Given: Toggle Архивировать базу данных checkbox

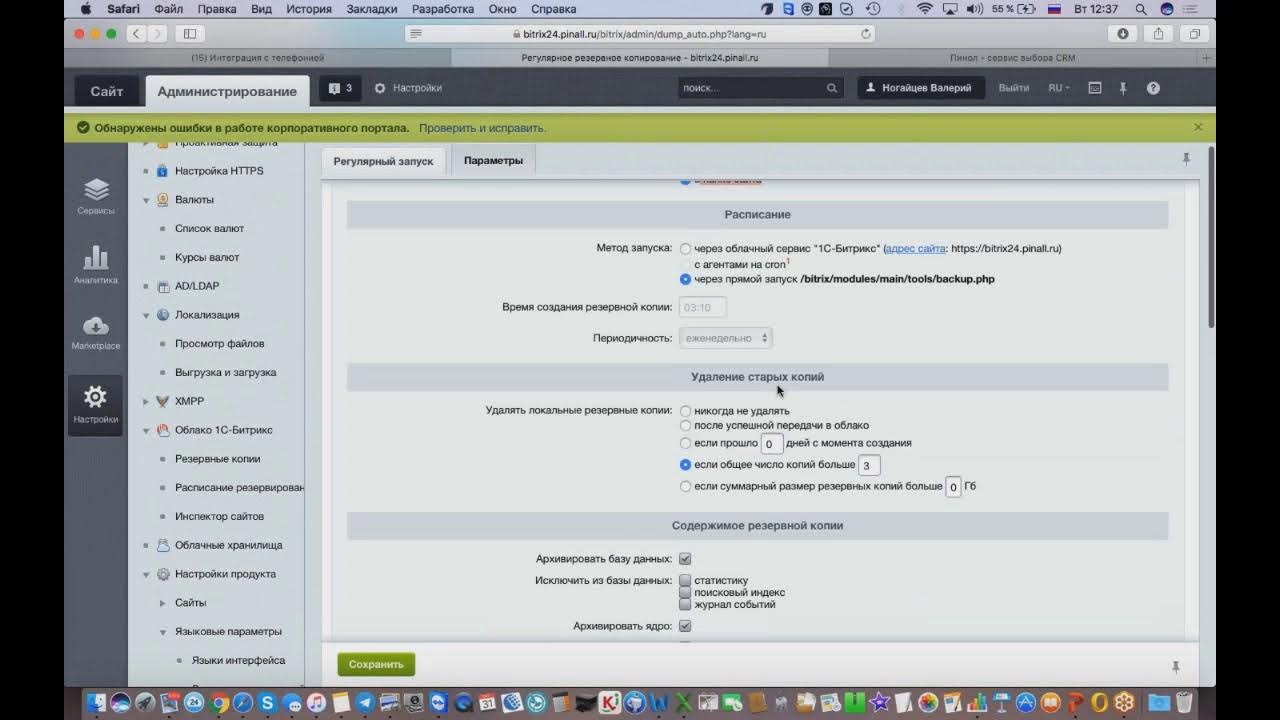Looking at the screenshot, I should point(685,559).
